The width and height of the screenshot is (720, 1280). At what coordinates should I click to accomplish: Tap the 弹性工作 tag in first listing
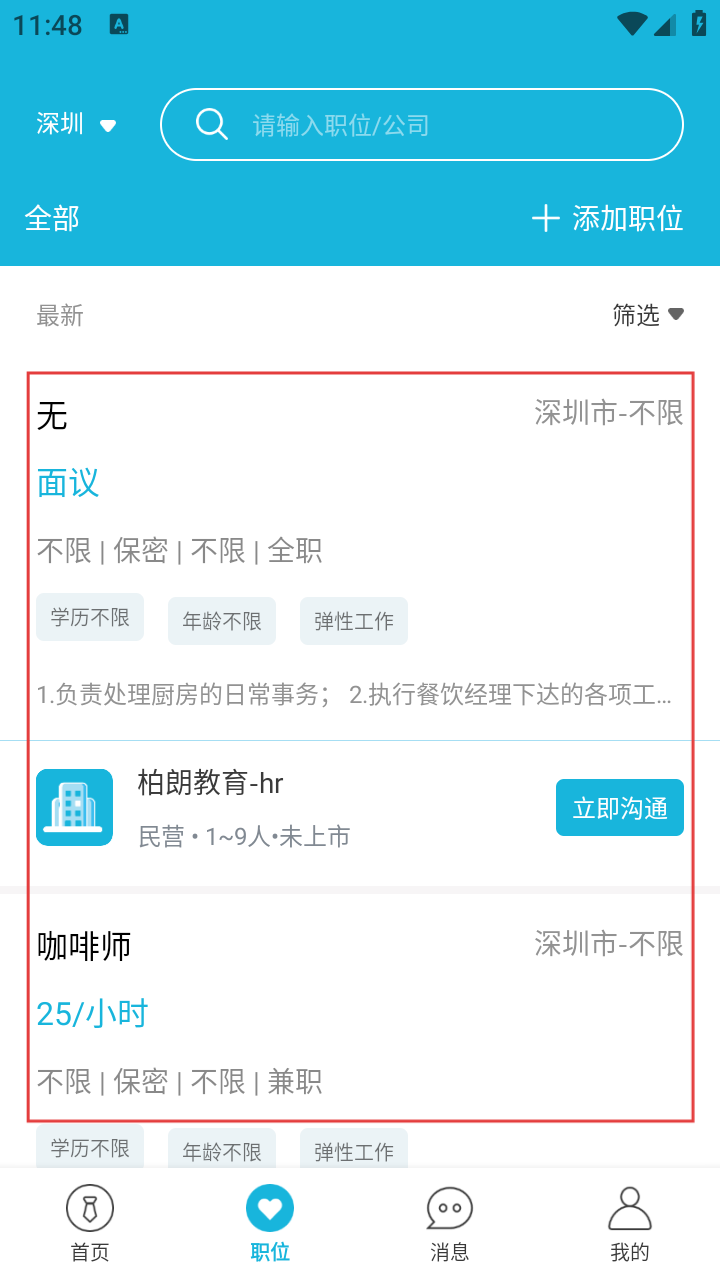tap(353, 621)
